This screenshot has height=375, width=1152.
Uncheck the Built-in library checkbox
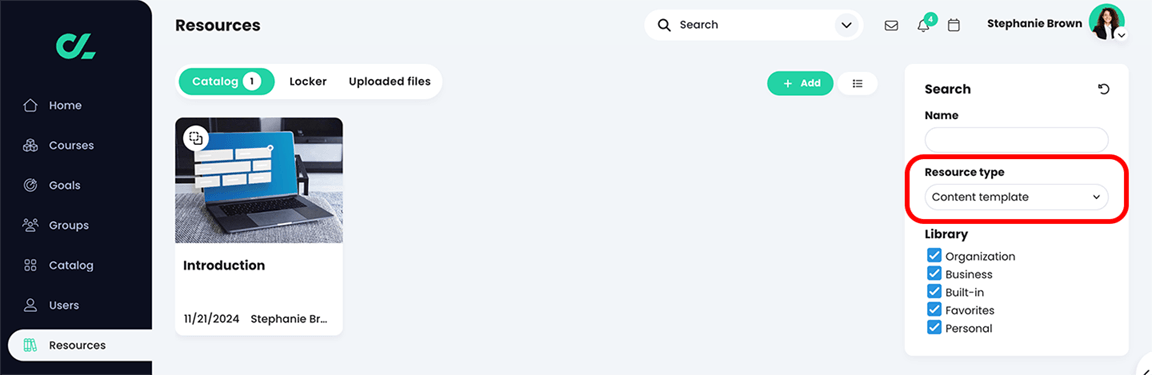pyautogui.click(x=934, y=291)
